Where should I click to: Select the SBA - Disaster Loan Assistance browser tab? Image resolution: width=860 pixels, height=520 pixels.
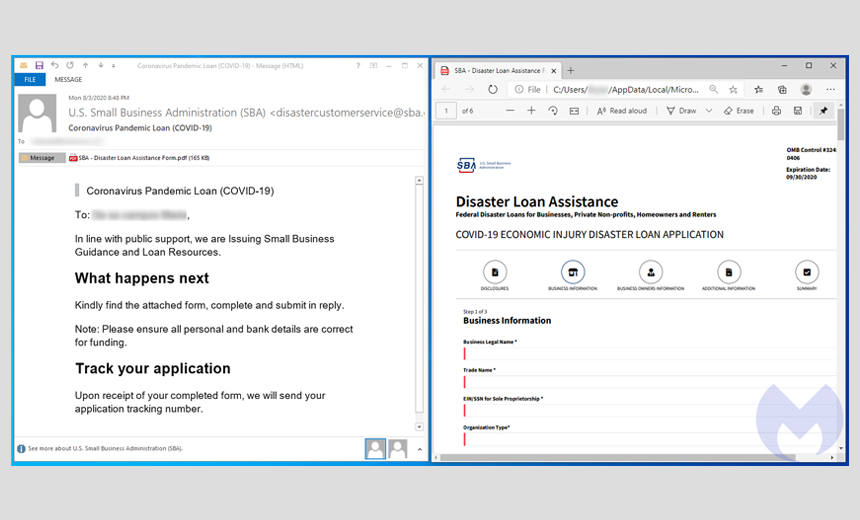click(x=498, y=71)
